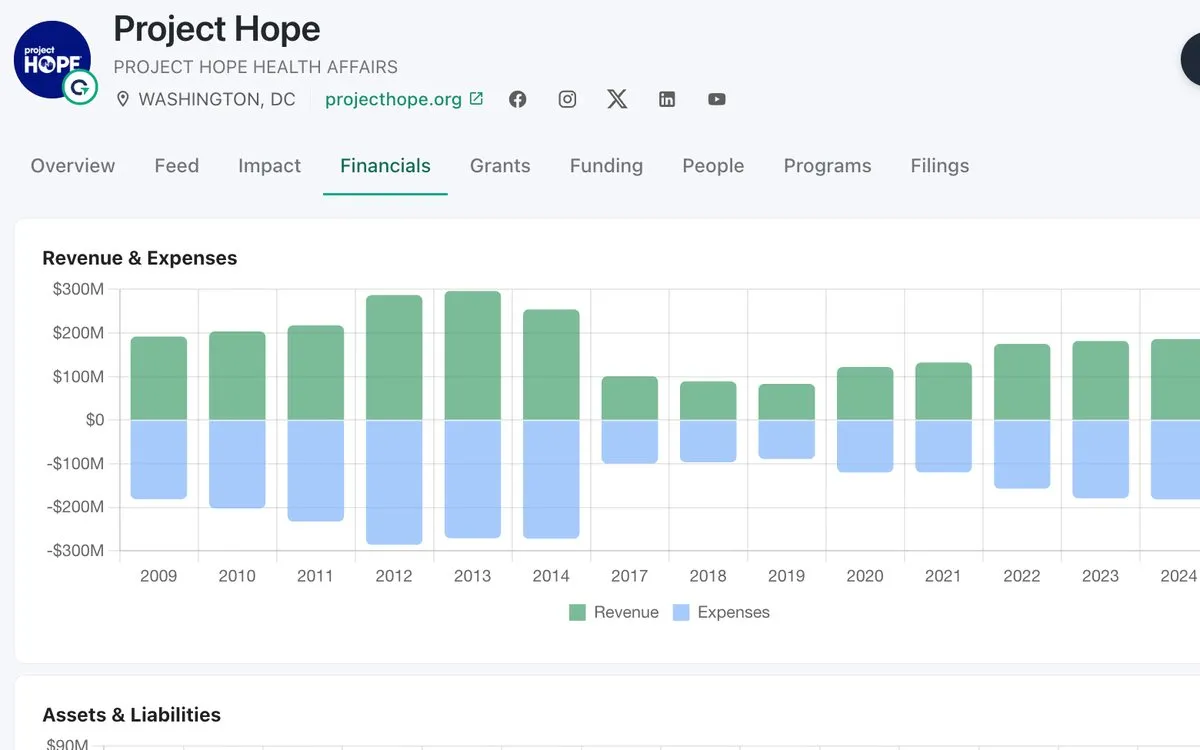This screenshot has height=750, width=1200.
Task: Click the WASHINGTON, DC location text
Action: pyautogui.click(x=217, y=99)
